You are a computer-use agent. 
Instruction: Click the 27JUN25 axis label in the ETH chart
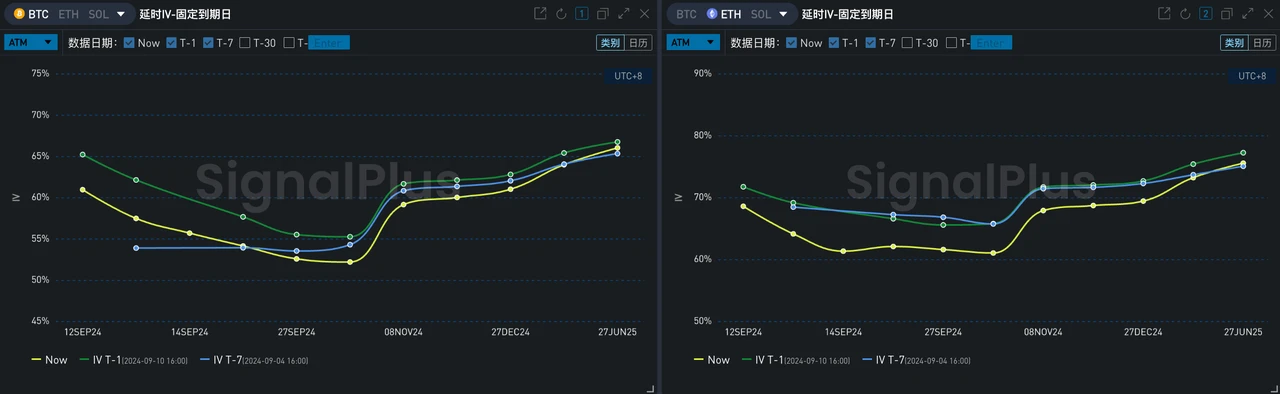[x=1243, y=332]
